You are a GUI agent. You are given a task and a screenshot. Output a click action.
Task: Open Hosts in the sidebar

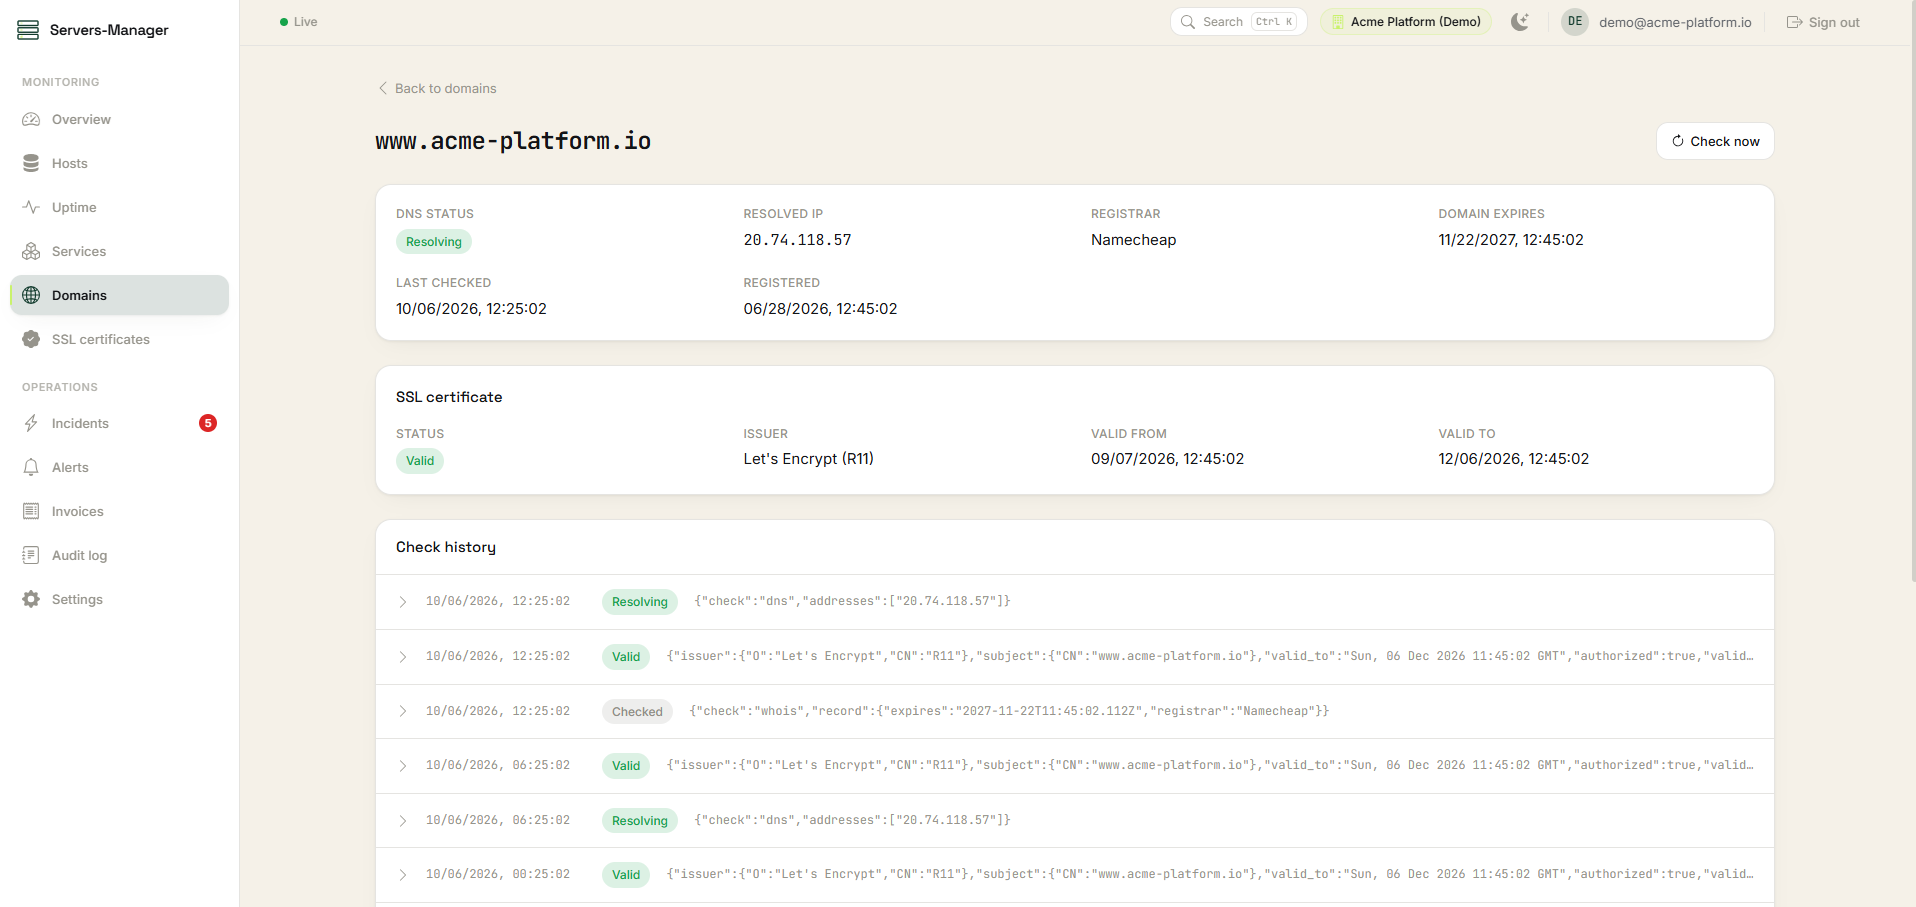(119, 163)
